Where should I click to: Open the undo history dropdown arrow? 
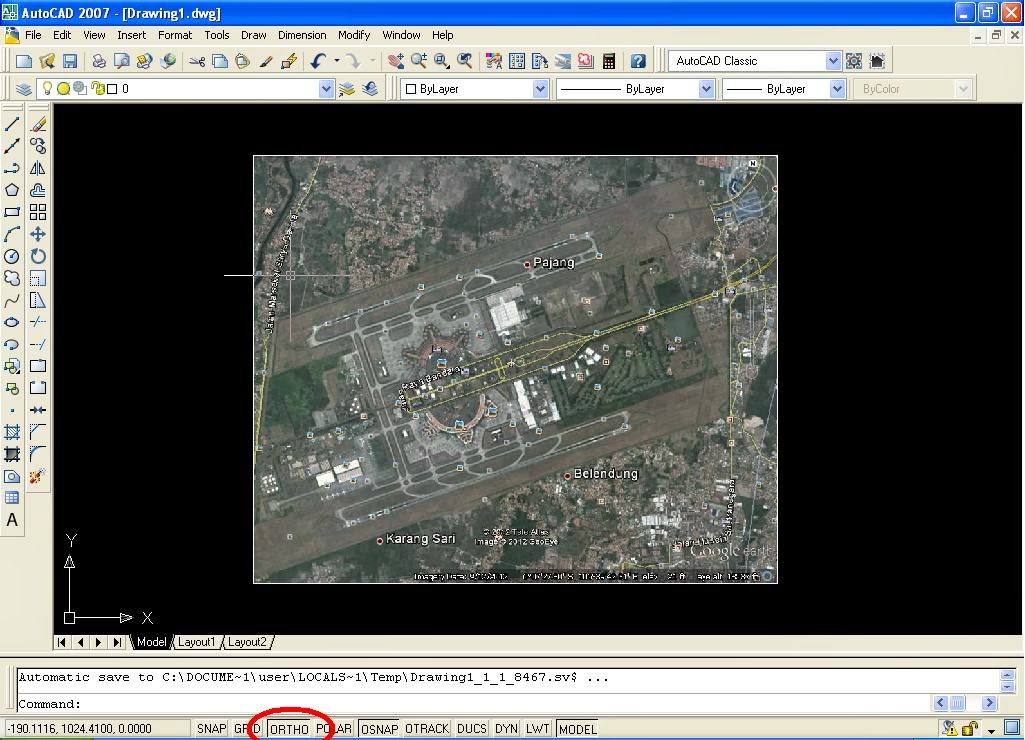click(337, 61)
